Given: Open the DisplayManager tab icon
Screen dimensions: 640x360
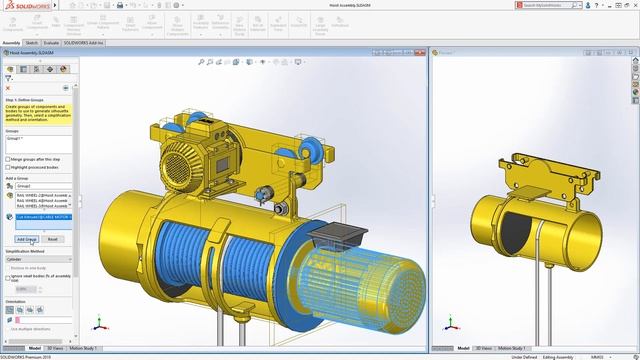Looking at the screenshot, I should pos(63,69).
